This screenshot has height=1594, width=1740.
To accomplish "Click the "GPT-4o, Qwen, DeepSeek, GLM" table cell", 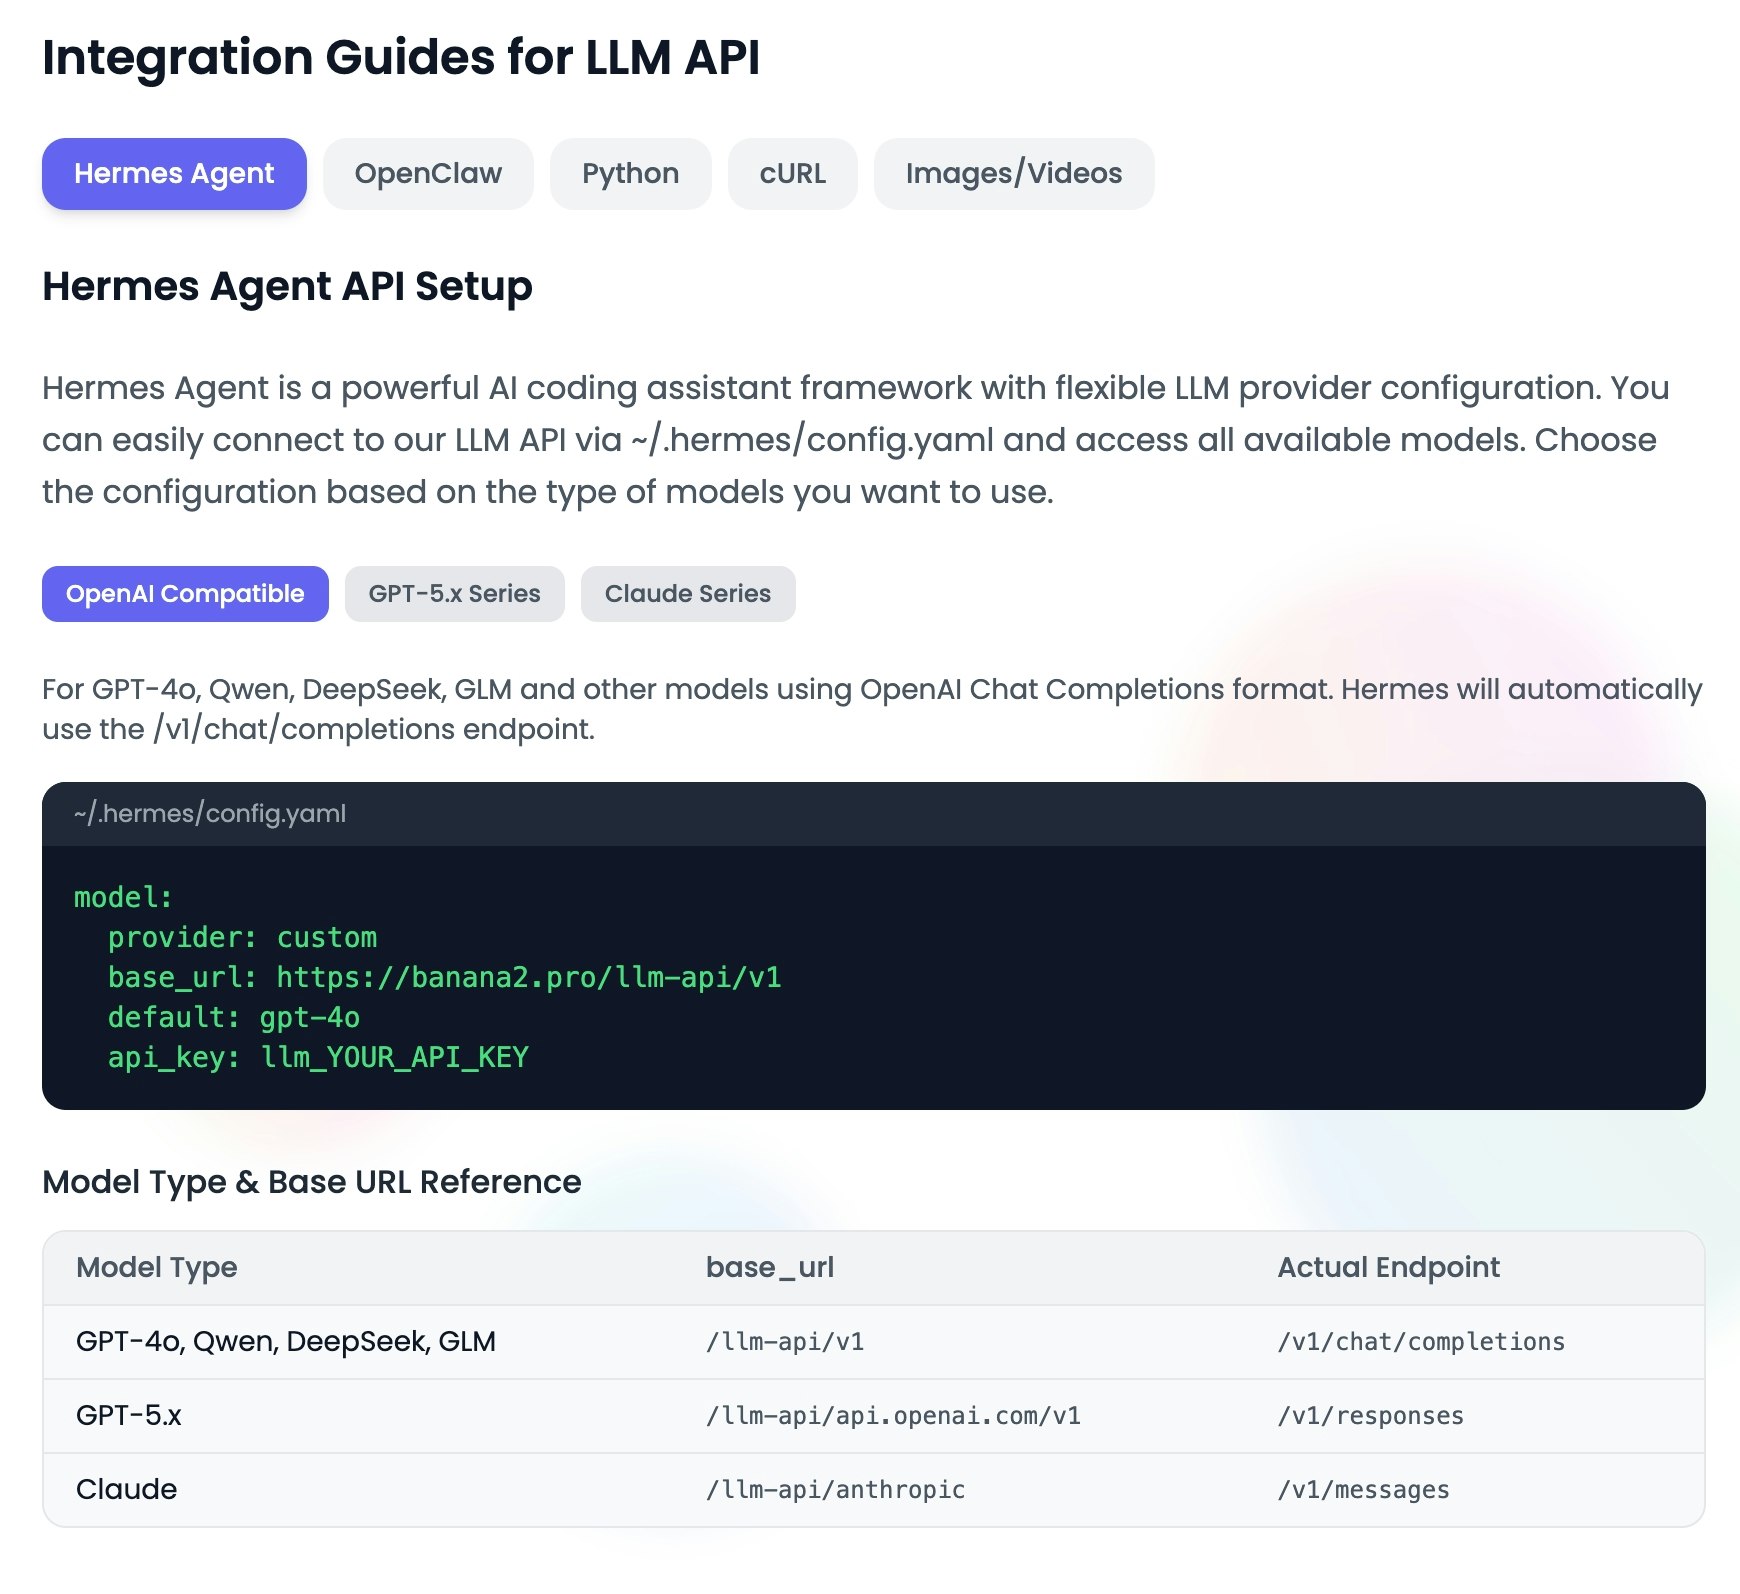I will [286, 1341].
